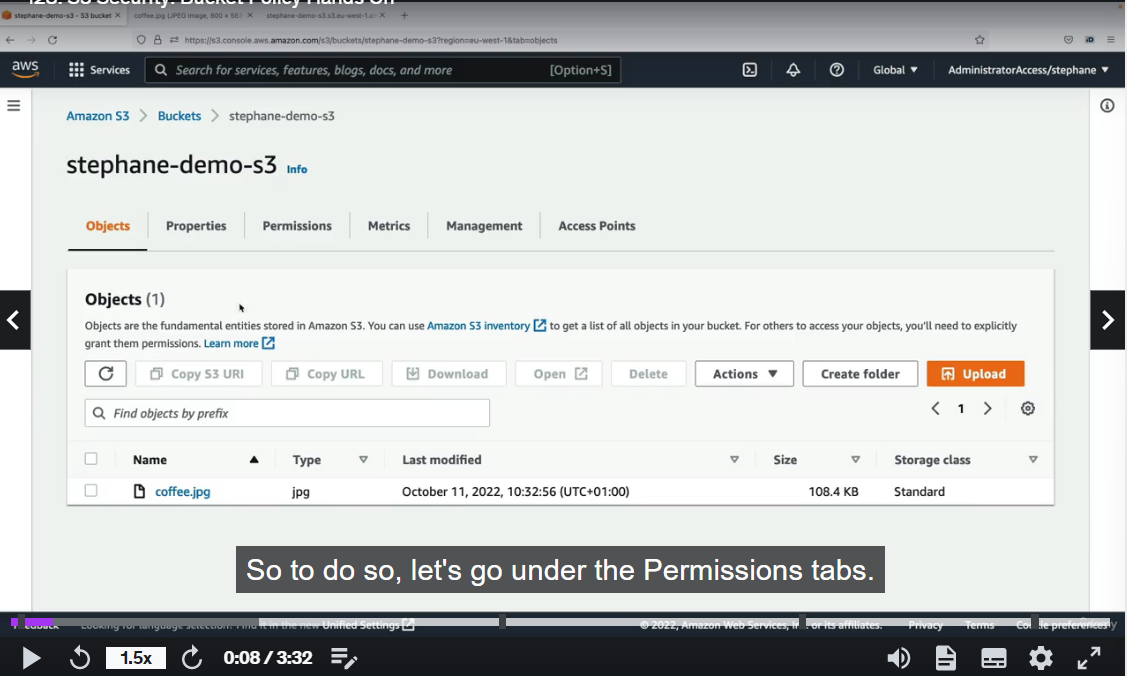Launch AWS CloudShell terminal

(749, 70)
